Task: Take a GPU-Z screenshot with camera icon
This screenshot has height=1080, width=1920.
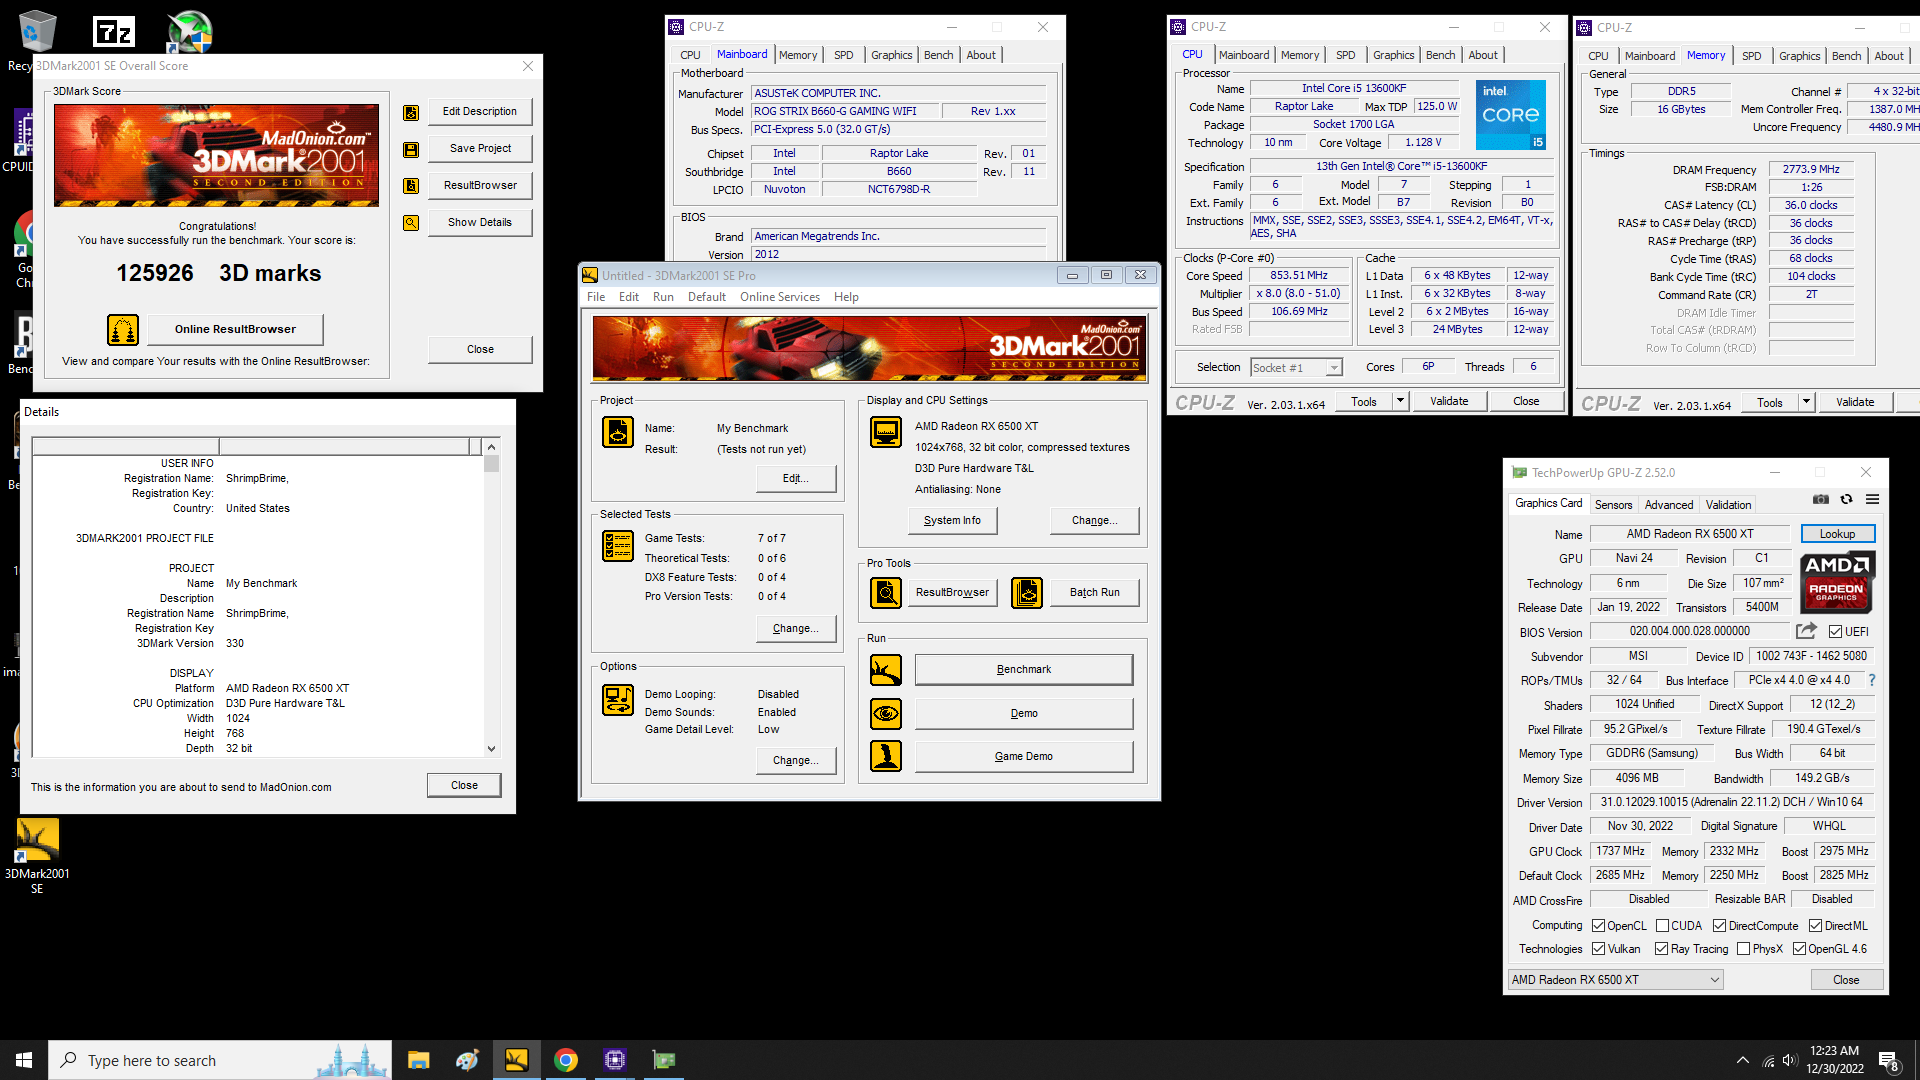Action: tap(1821, 499)
